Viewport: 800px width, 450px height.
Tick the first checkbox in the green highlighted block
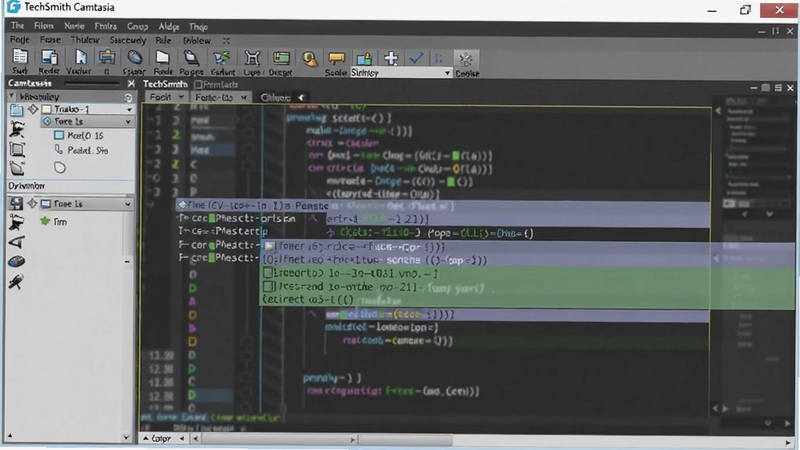268,273
